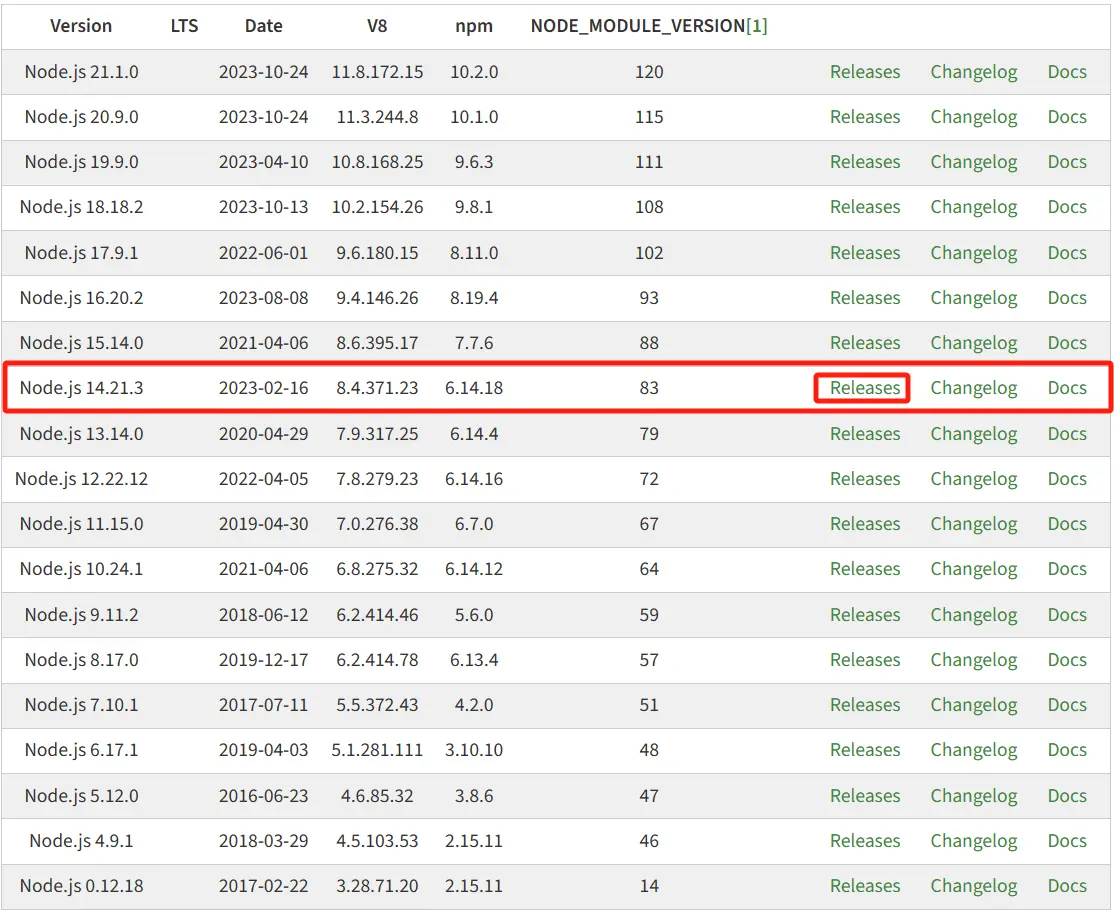1114x910 pixels.
Task: Open Docs for Node.js 9.11.2
Action: point(1067,614)
